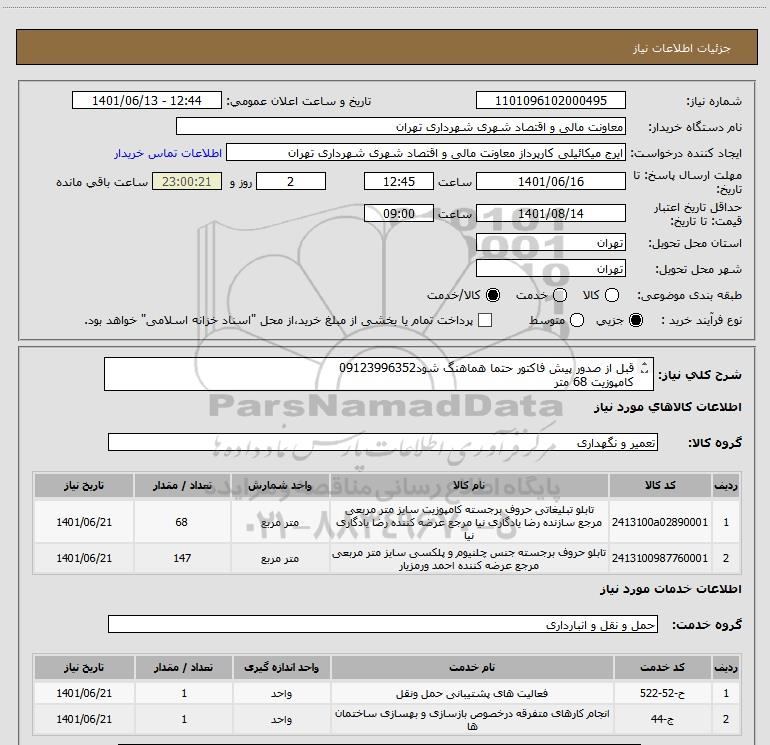Click the validity time field 09:00
This screenshot has width=770, height=745.
pos(399,213)
